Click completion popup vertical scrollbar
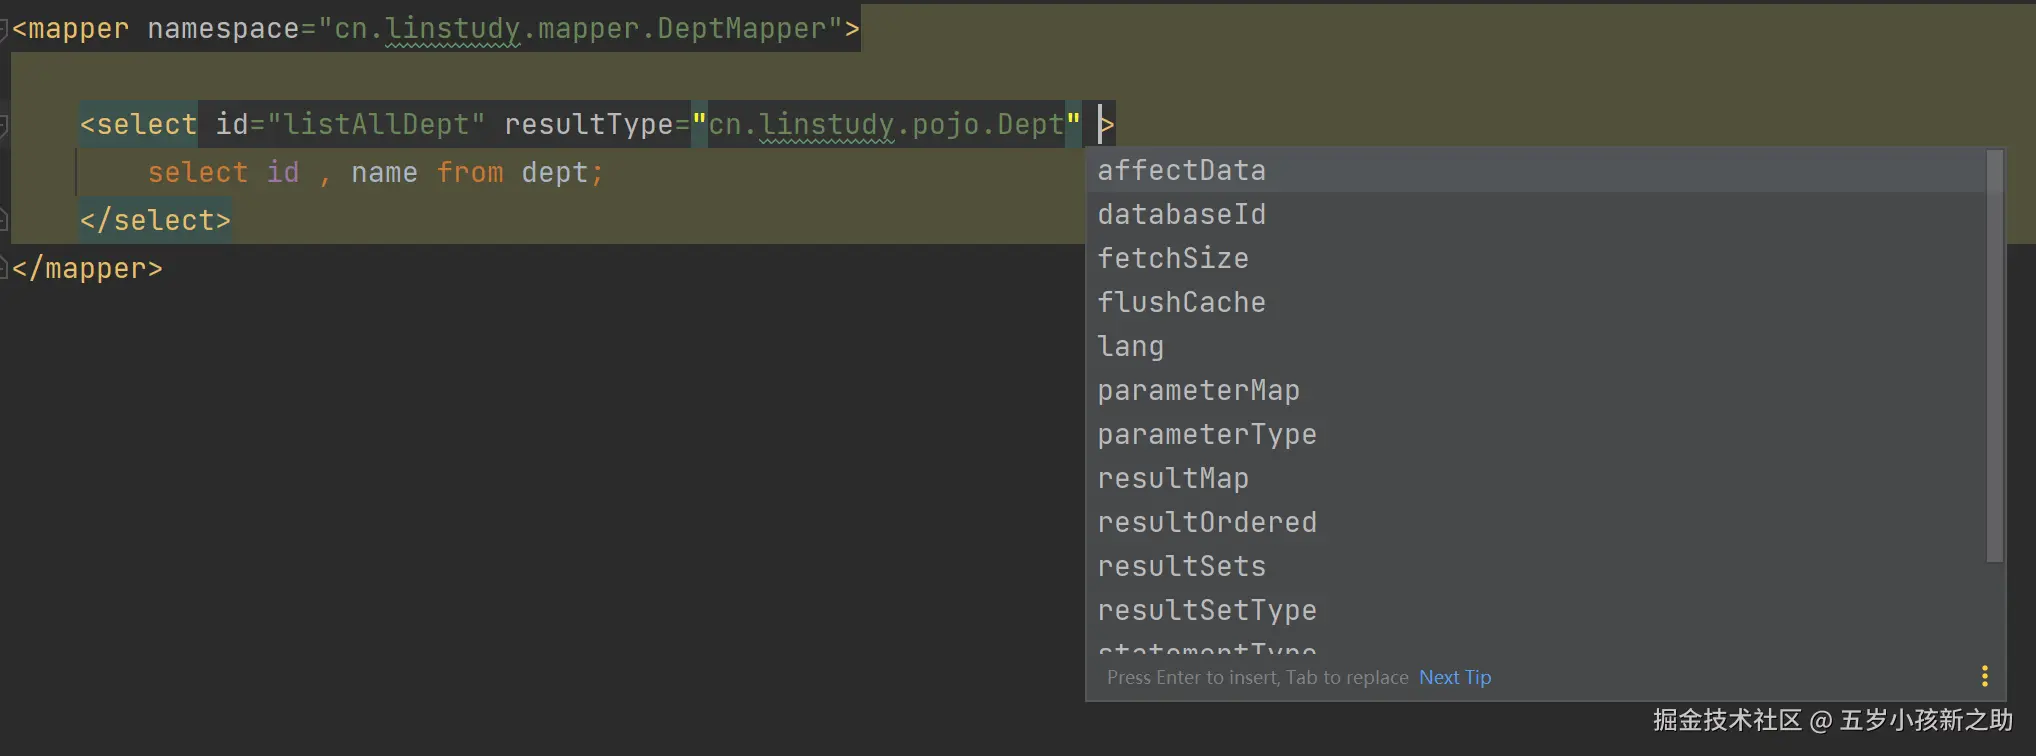Image resolution: width=2036 pixels, height=756 pixels. tap(1994, 355)
